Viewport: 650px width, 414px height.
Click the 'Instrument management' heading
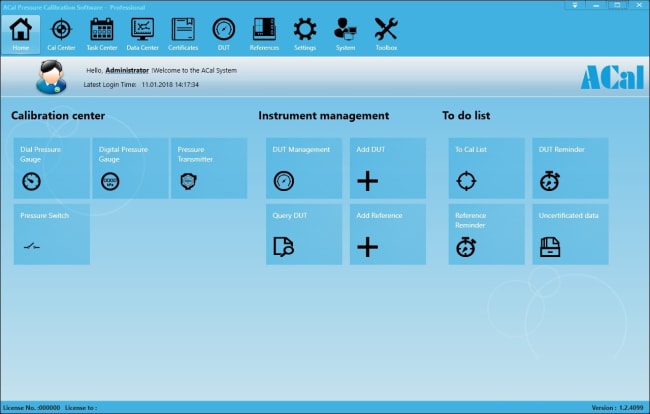coord(324,116)
